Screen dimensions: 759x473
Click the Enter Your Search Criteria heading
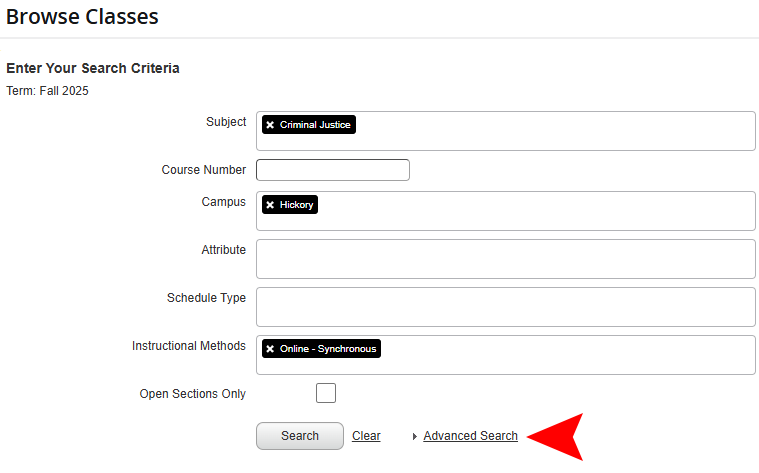93,68
